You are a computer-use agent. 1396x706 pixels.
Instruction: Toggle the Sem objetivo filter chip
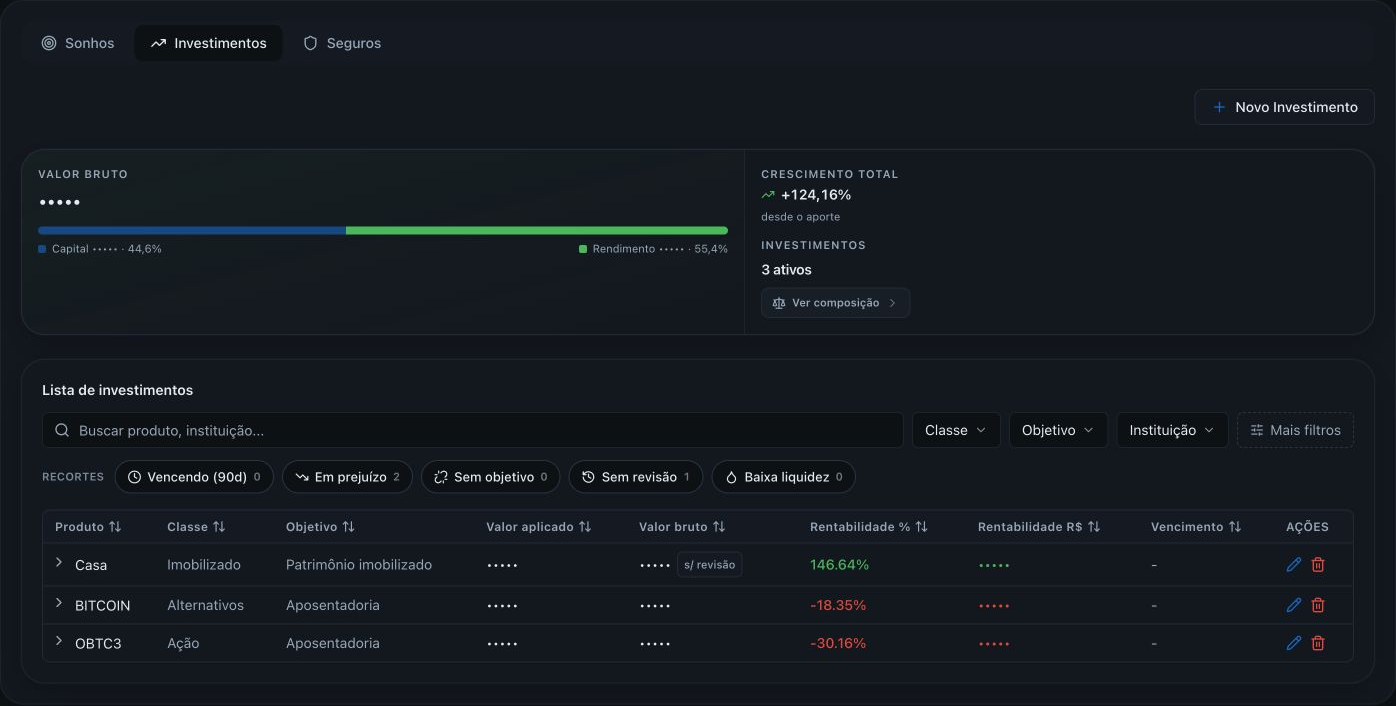(490, 477)
